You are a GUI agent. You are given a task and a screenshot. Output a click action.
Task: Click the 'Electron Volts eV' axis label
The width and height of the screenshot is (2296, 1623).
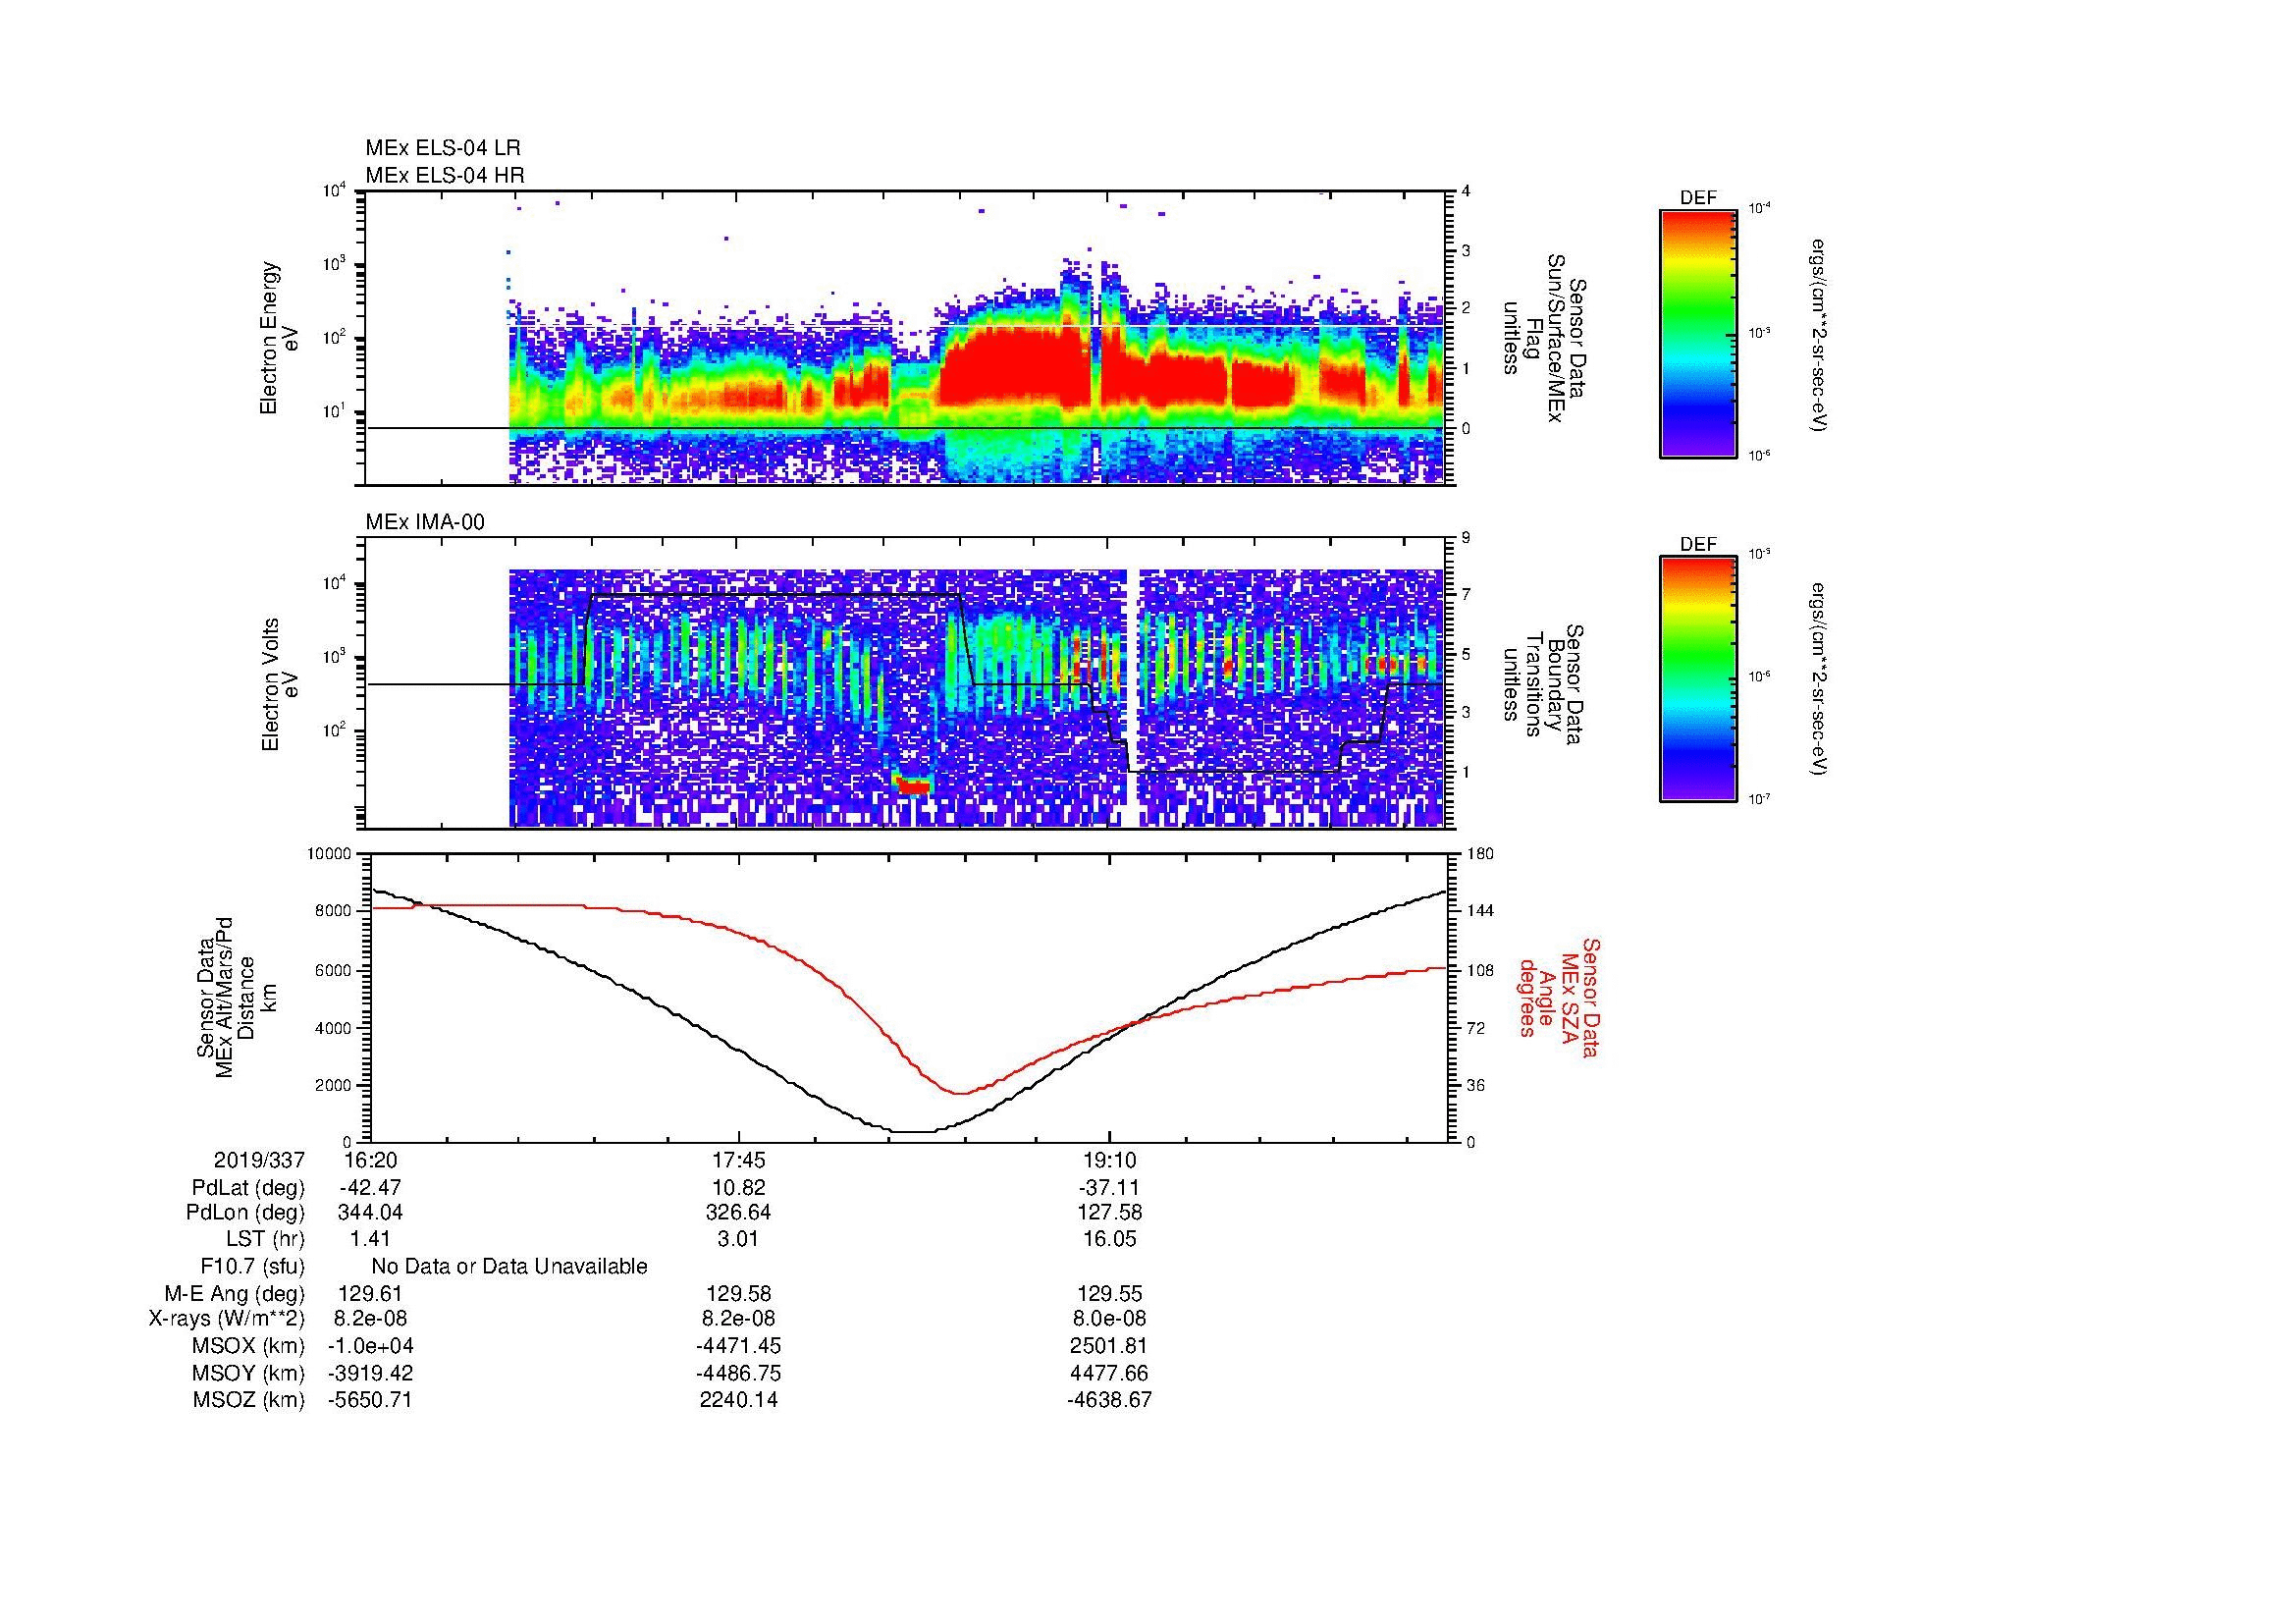280,685
